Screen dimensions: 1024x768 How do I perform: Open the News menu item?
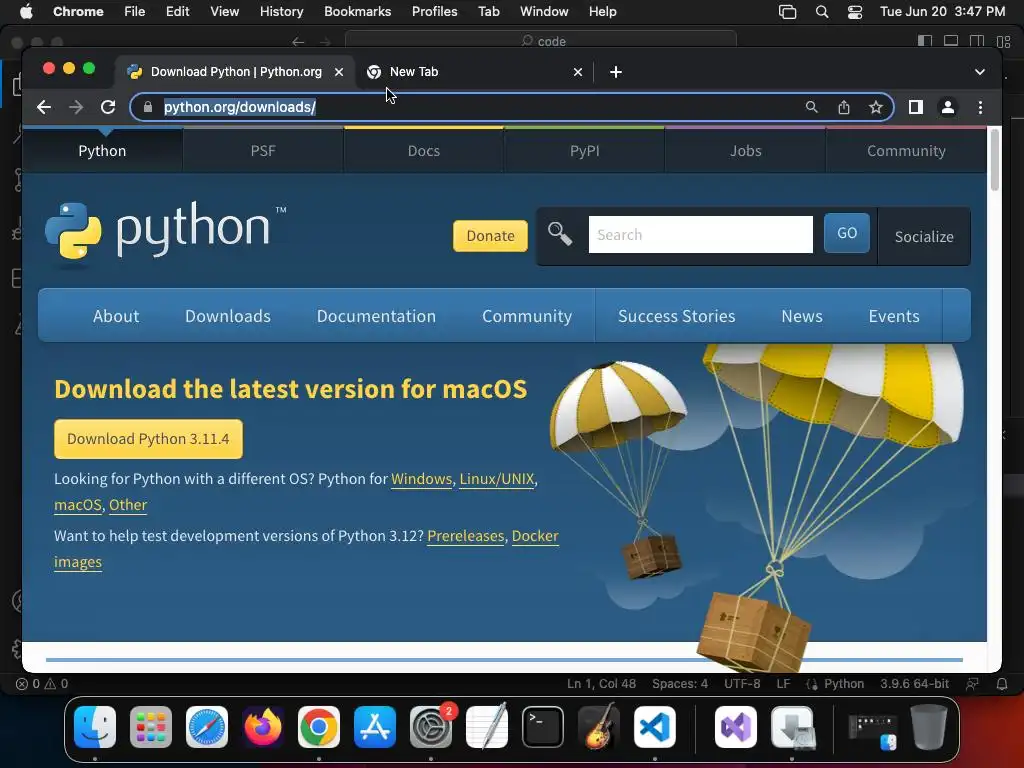802,316
